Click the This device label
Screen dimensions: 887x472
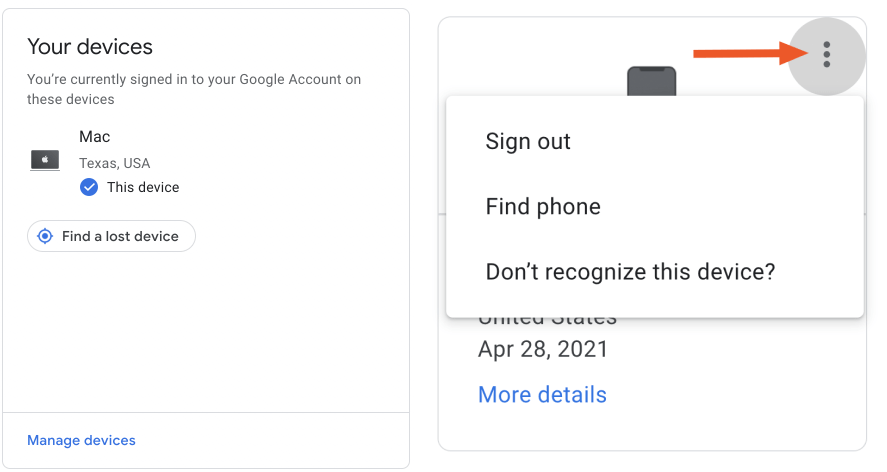[143, 187]
